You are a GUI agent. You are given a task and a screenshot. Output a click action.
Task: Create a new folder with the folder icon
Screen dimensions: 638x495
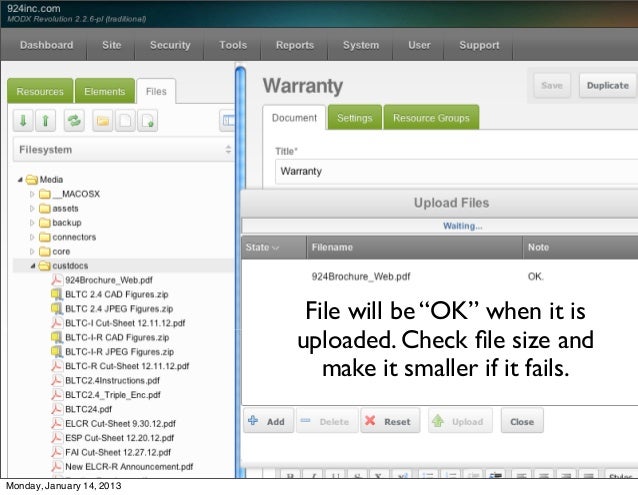(103, 120)
